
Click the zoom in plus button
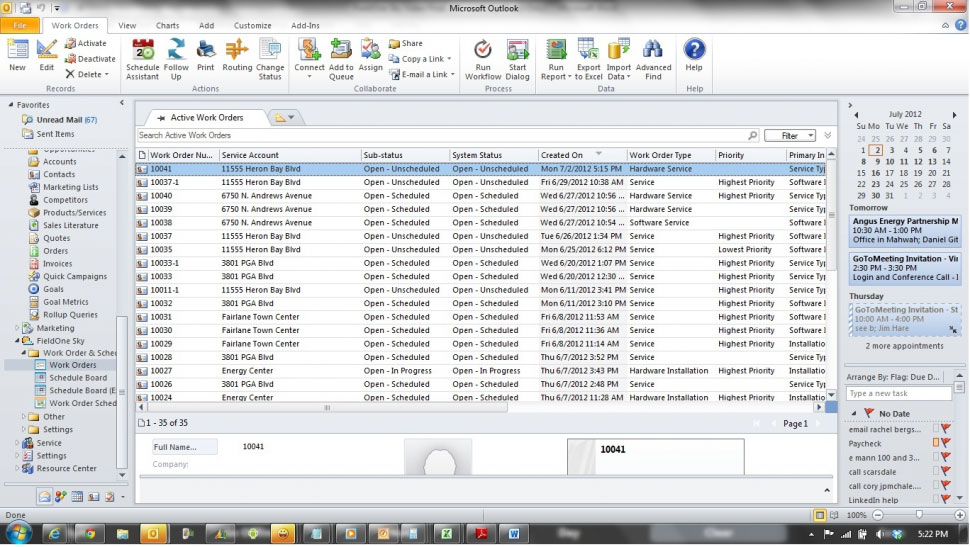click(959, 515)
